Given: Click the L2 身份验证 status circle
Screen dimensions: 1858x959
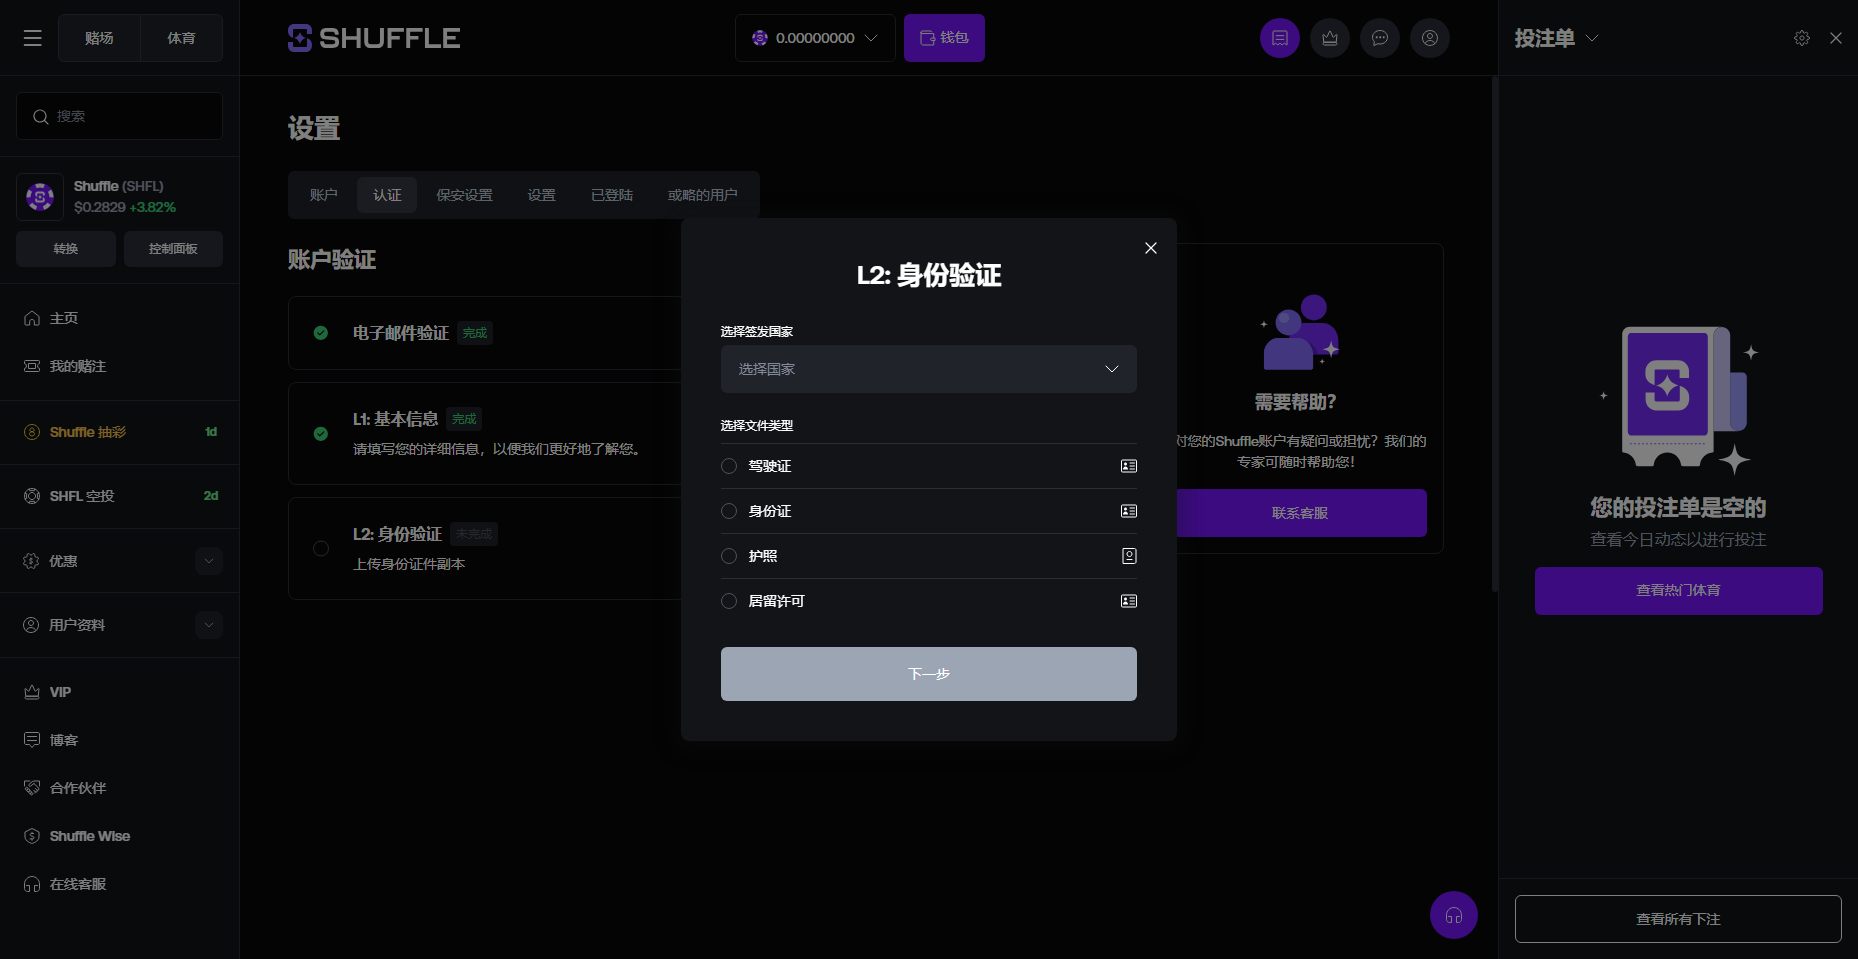Looking at the screenshot, I should (321, 548).
